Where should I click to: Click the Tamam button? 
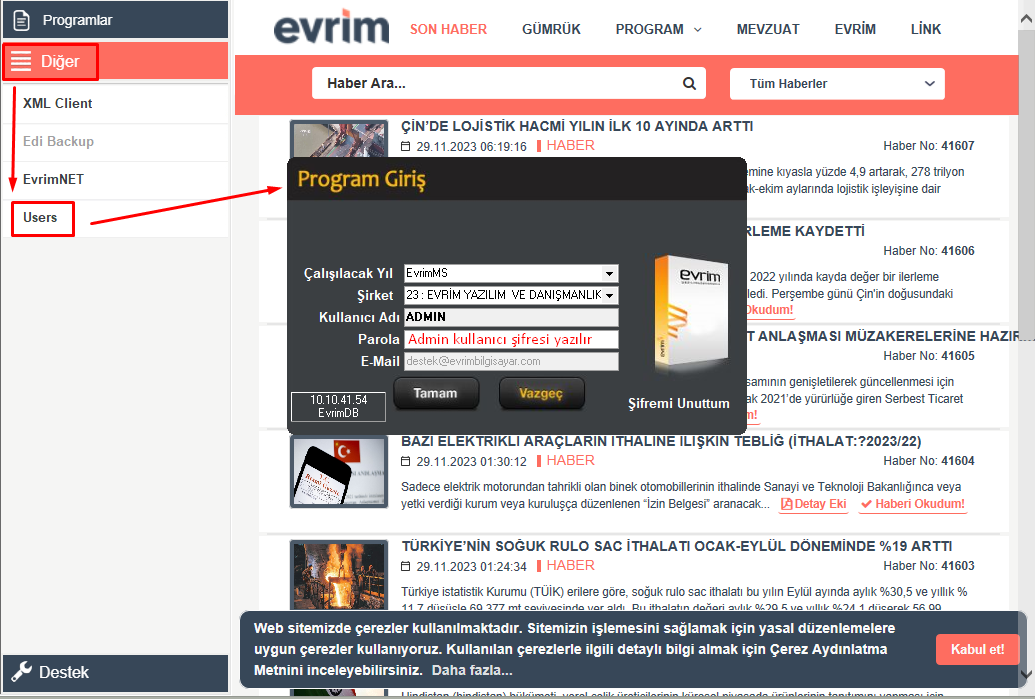click(436, 393)
